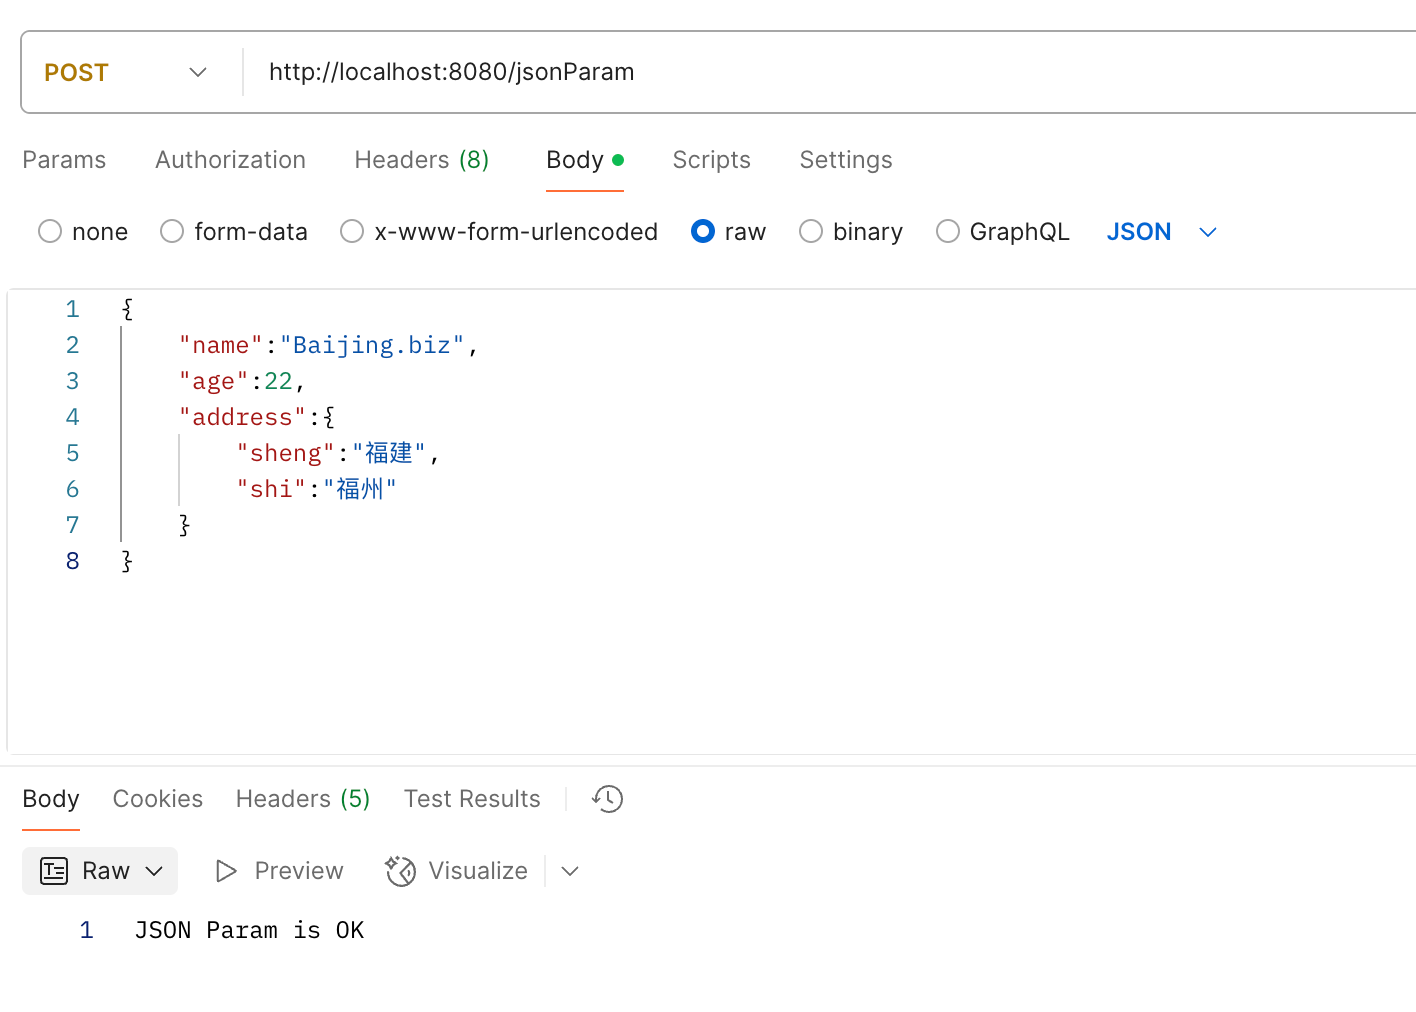
Task: Click the Visualize button
Action: coord(457,871)
